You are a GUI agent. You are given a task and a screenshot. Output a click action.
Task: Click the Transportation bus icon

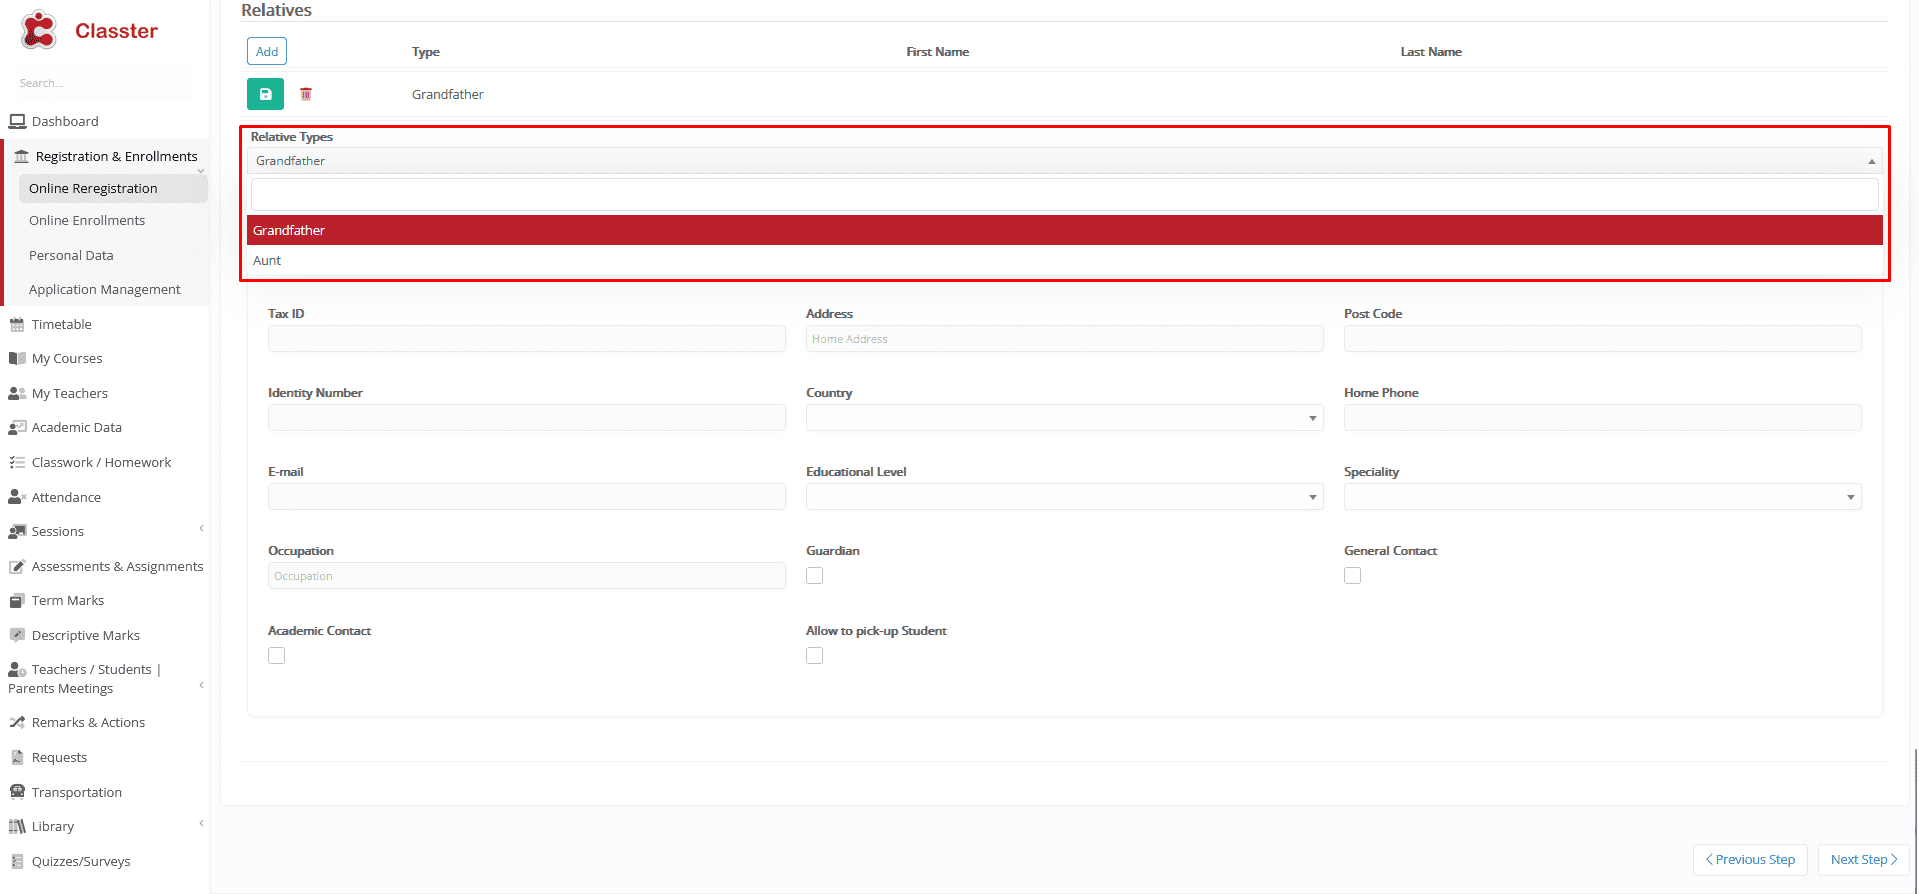(17, 792)
